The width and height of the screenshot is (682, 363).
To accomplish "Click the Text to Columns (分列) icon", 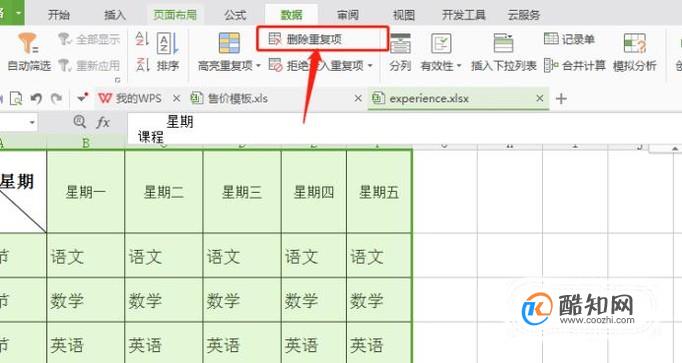I will (400, 44).
